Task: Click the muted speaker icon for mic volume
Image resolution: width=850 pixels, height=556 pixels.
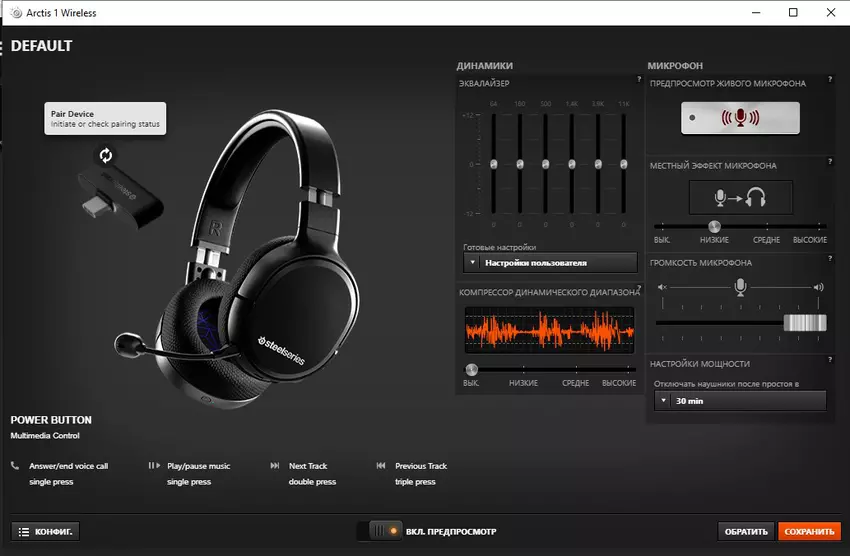Action: click(x=661, y=287)
